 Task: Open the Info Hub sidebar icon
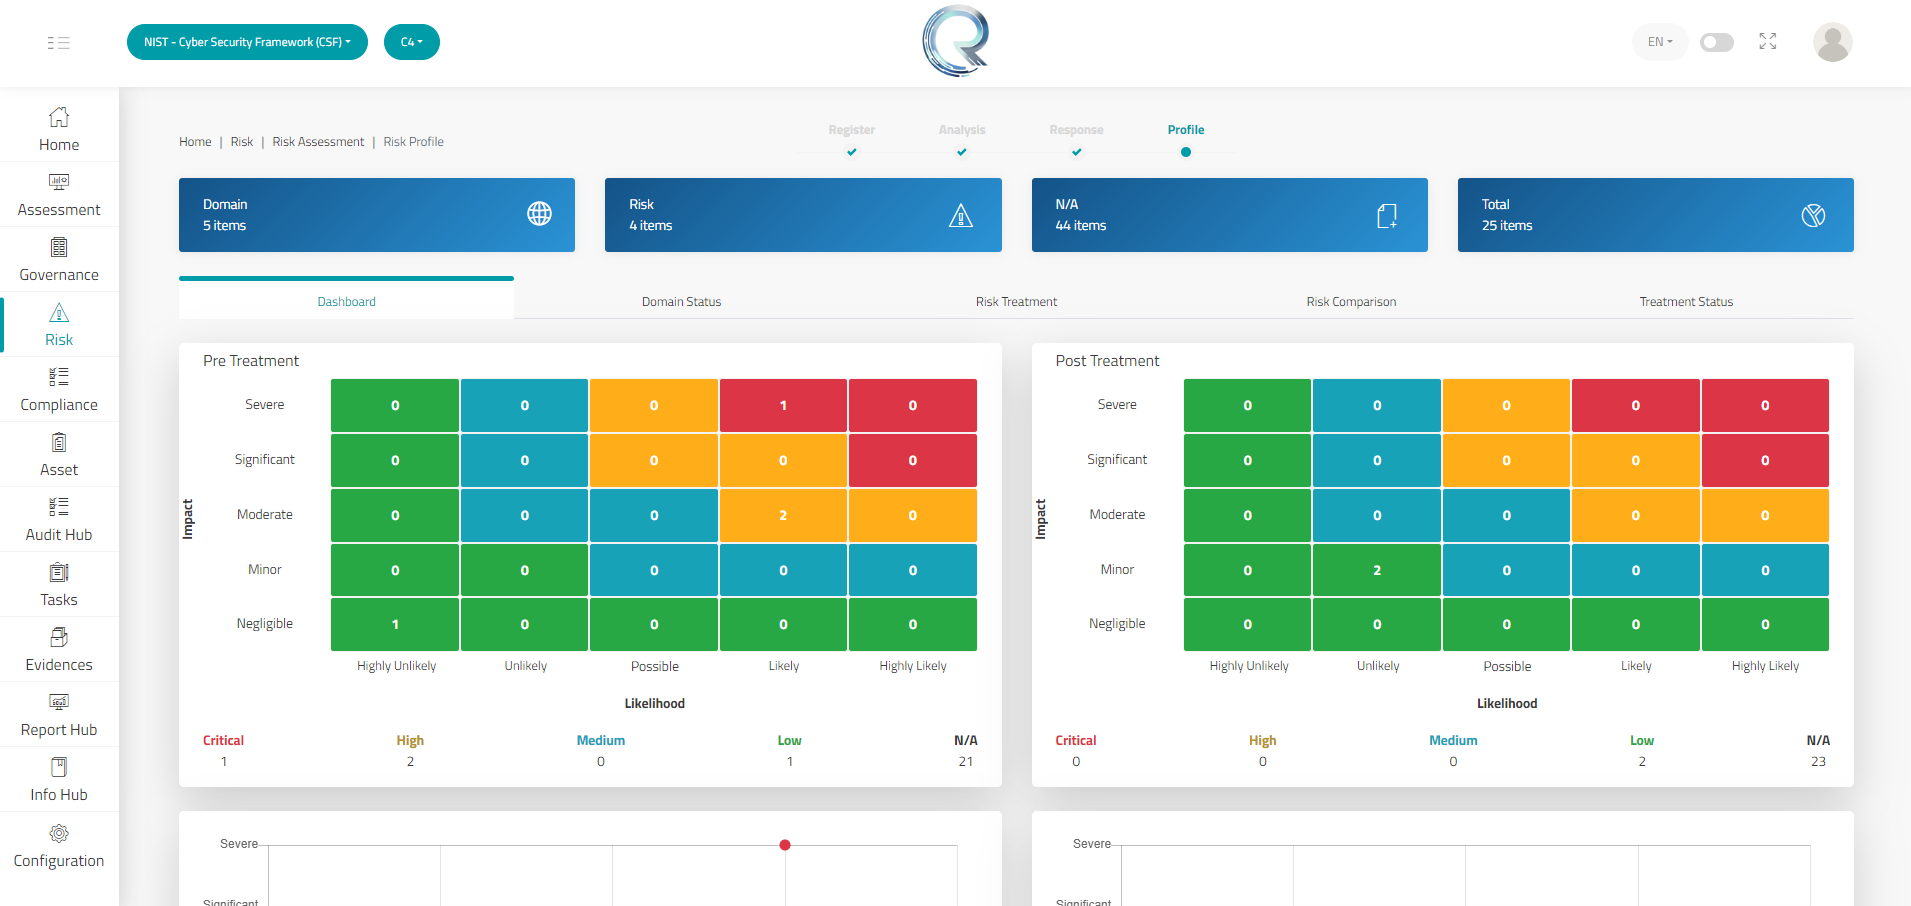click(x=59, y=767)
